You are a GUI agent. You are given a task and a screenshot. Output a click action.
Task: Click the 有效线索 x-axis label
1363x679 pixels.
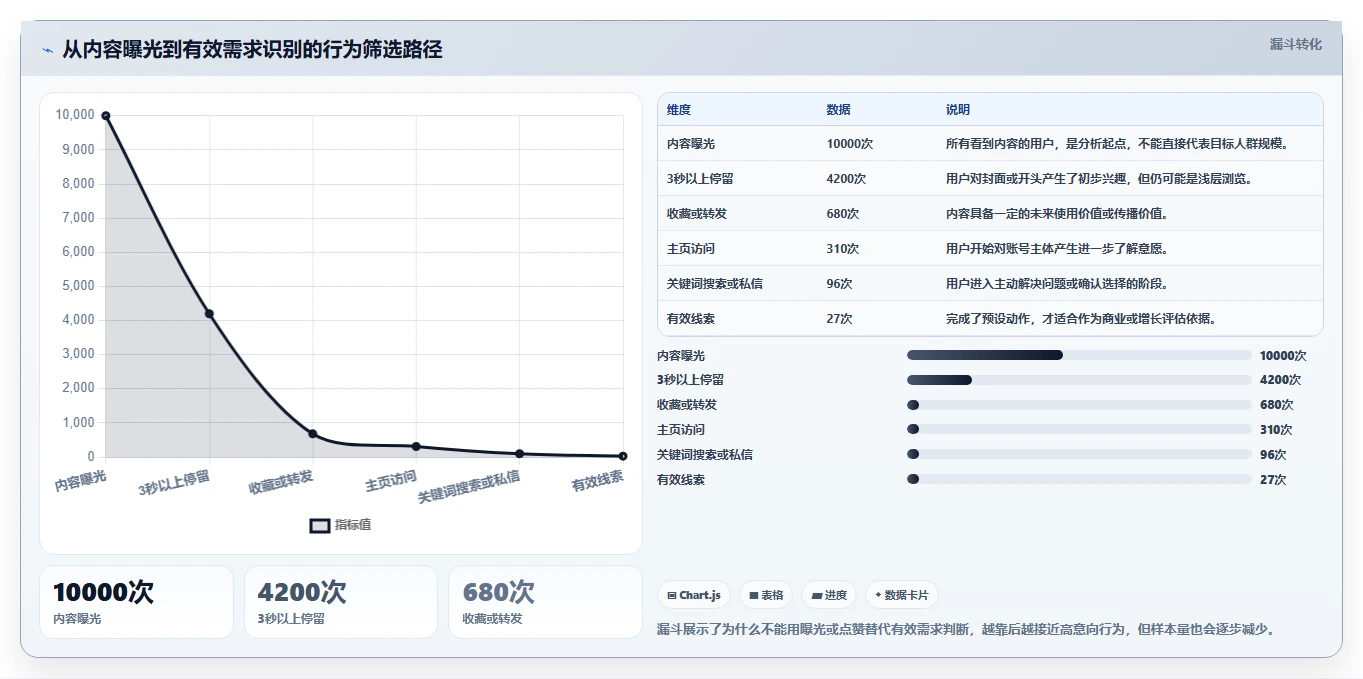pos(597,480)
